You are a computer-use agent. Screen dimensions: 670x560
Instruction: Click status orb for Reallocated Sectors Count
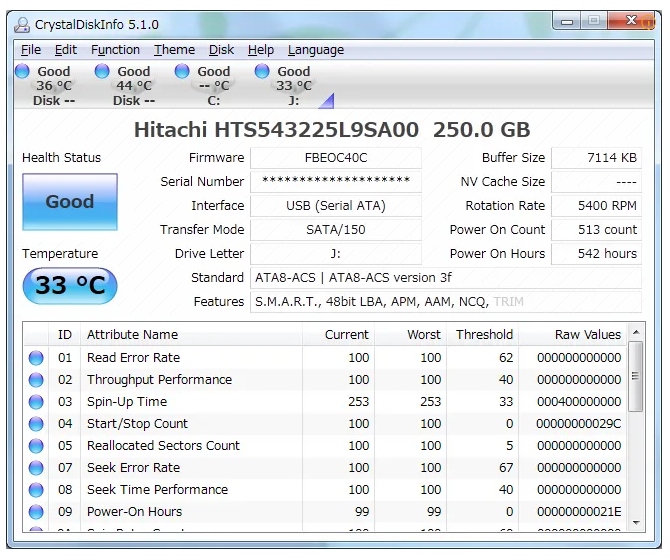tap(36, 446)
